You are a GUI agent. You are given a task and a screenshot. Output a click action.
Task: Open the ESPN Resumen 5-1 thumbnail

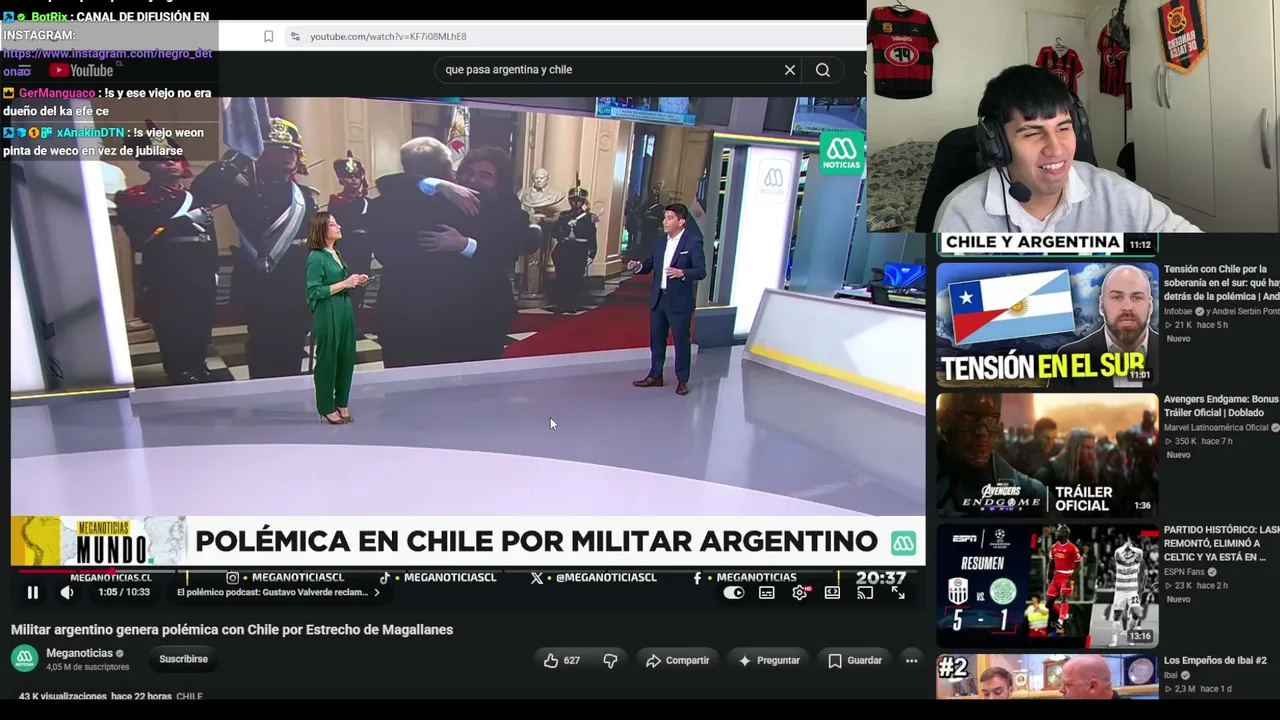(x=1047, y=586)
